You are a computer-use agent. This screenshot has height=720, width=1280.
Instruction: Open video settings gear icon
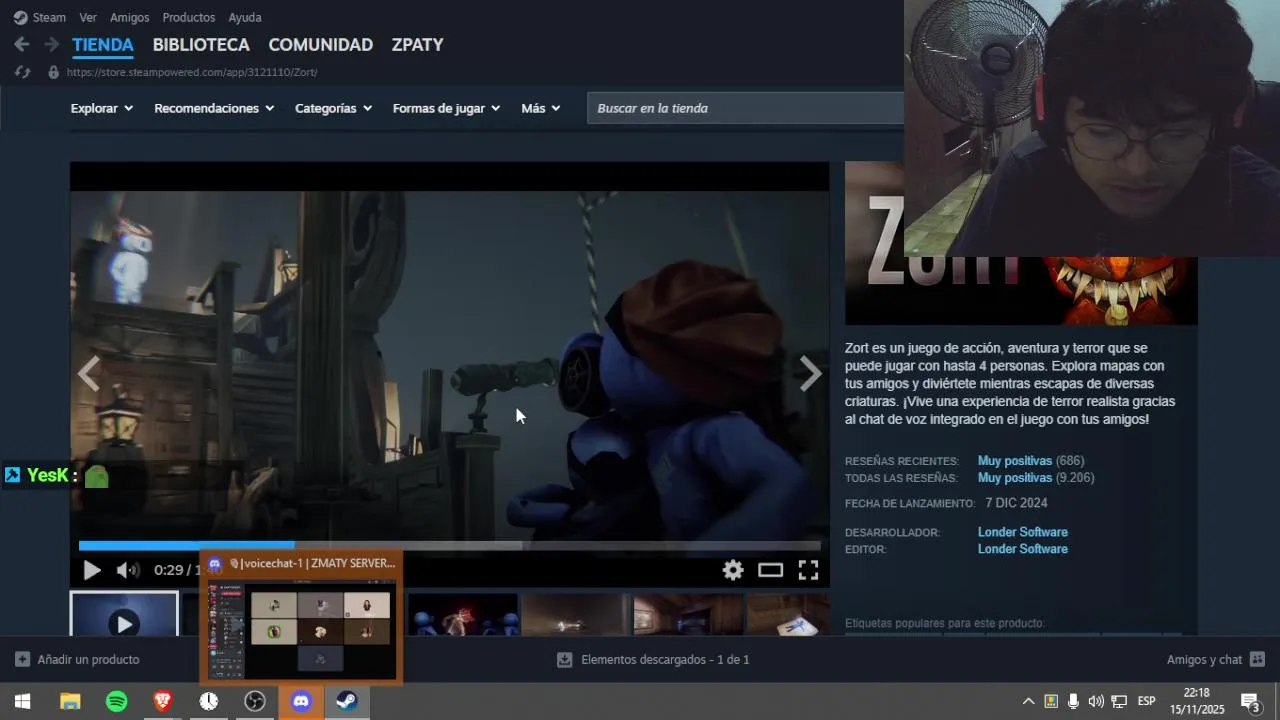(733, 570)
